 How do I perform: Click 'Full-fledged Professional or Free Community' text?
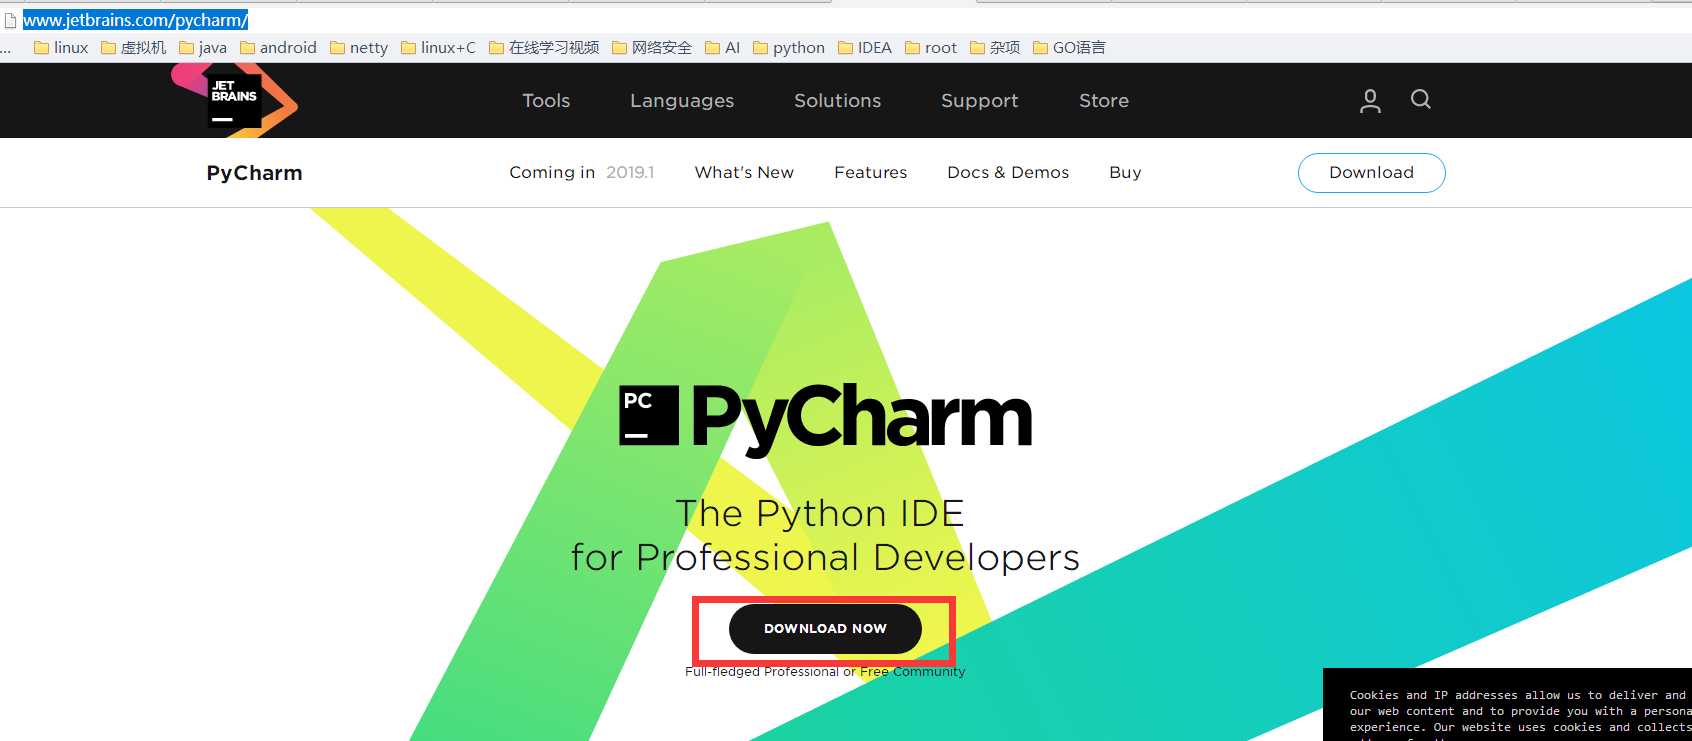point(825,672)
